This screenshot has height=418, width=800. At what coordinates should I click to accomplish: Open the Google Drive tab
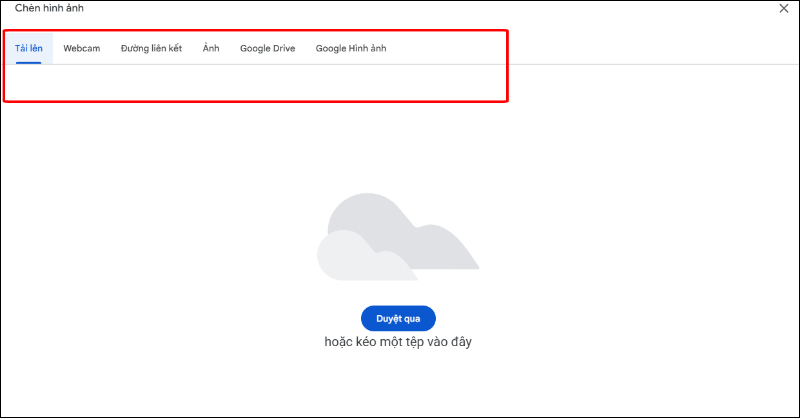coord(267,48)
